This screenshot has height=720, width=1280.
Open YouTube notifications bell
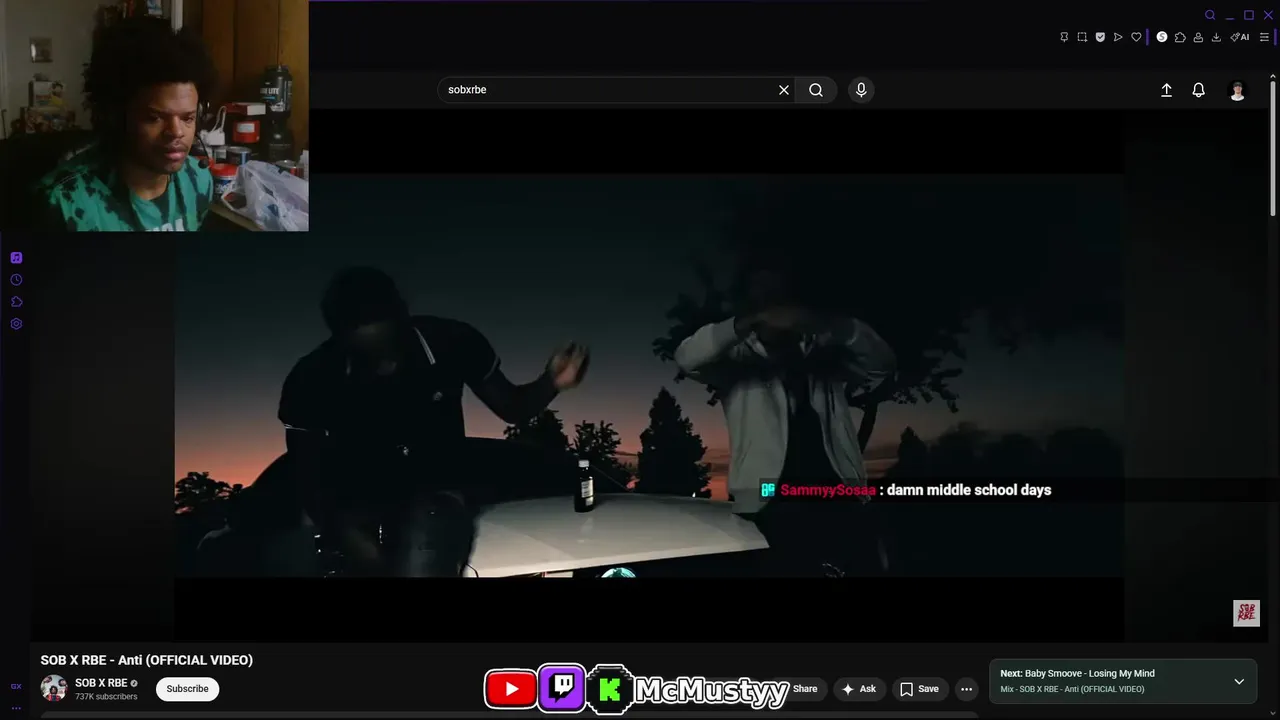pyautogui.click(x=1198, y=90)
